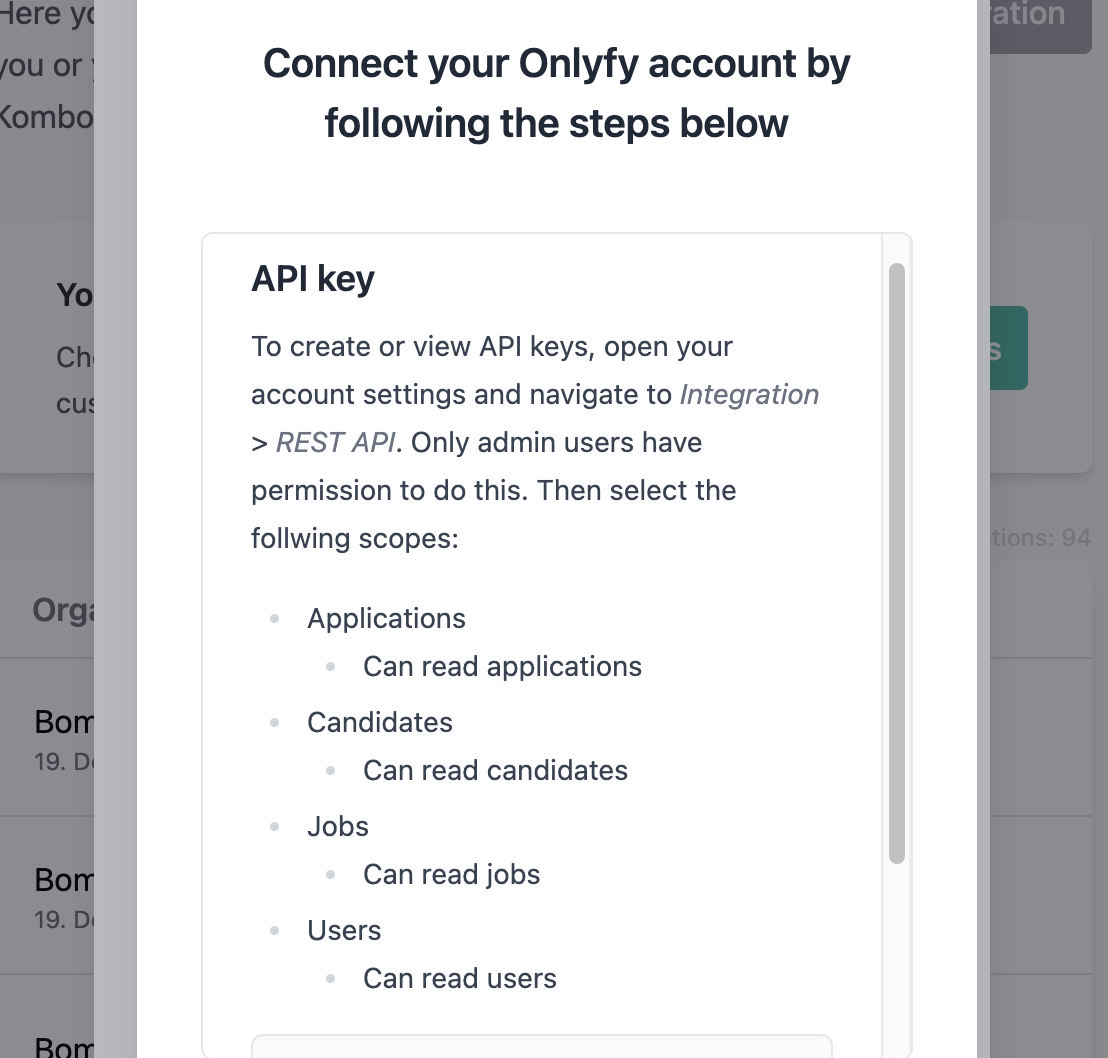Click the scrollbar thumb in instructions box
This screenshot has height=1058, width=1108.
[897, 562]
